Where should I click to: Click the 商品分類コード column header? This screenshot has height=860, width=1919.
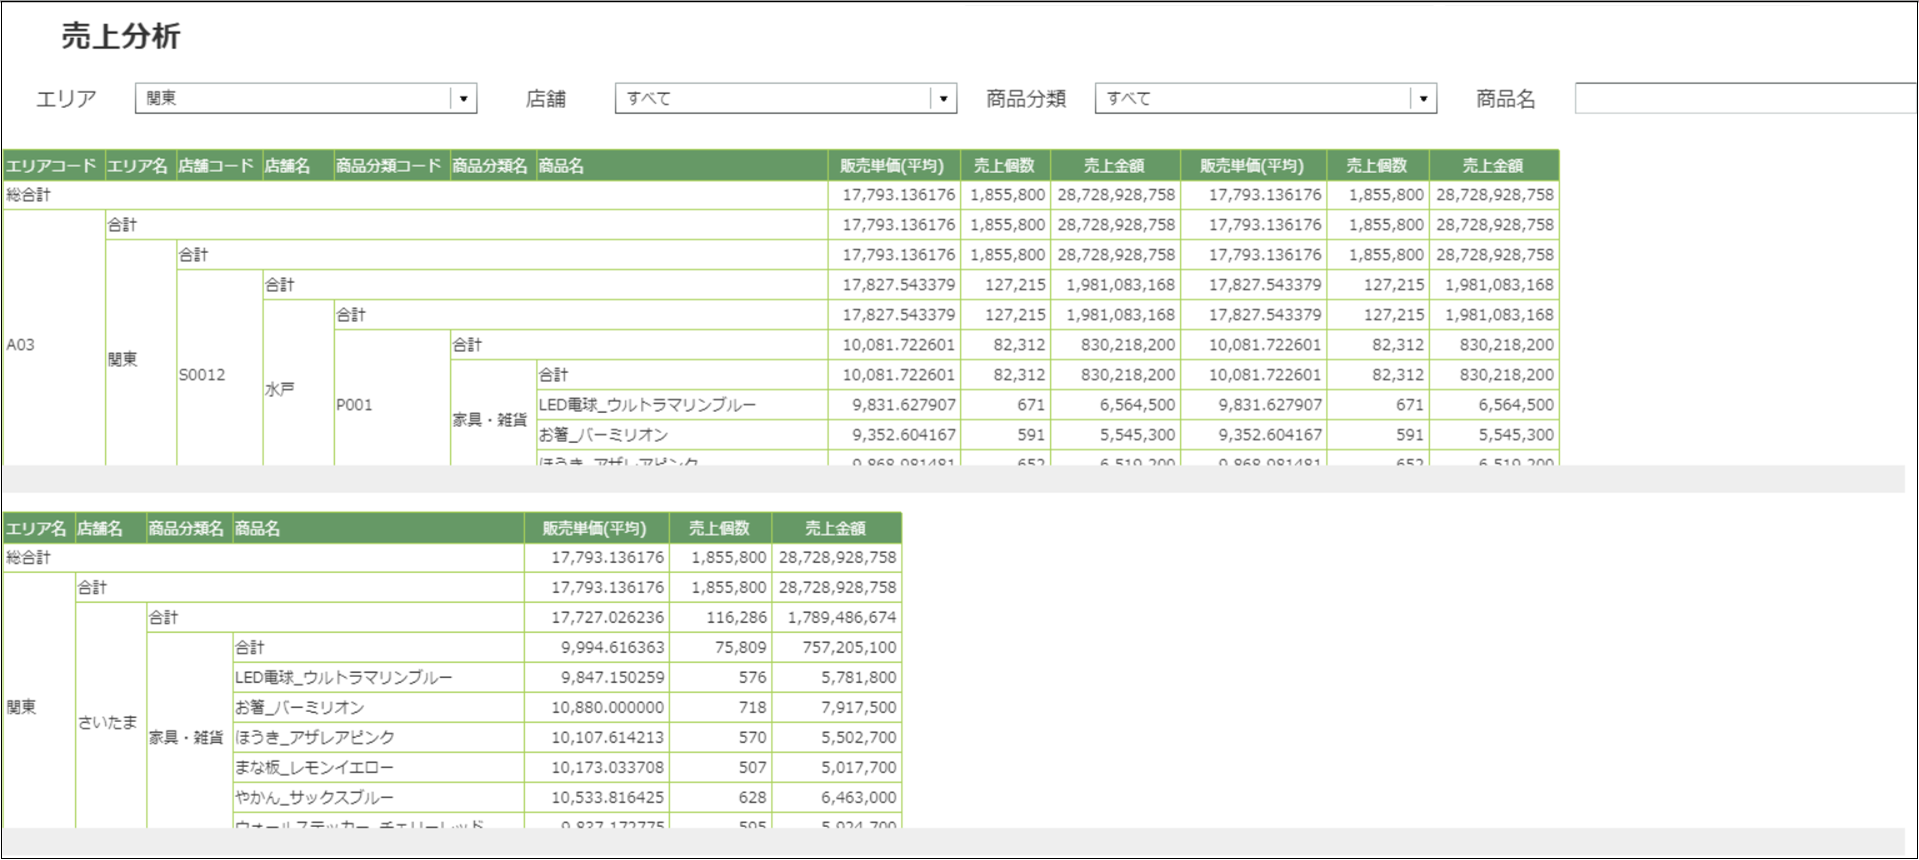390,166
